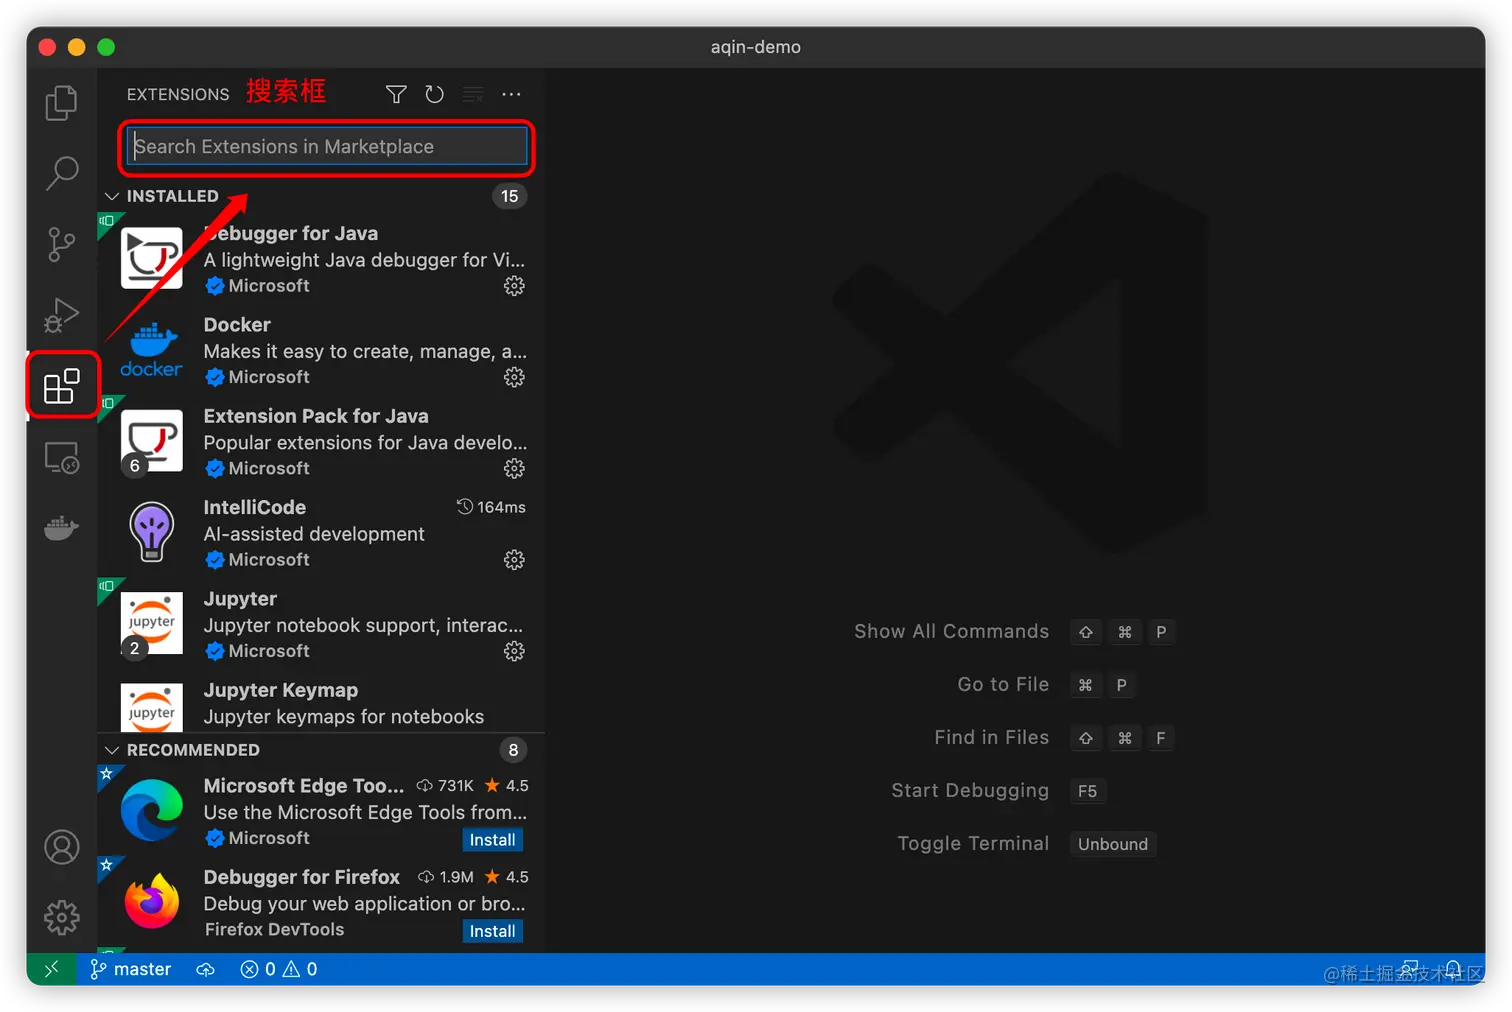Click the Firefox DevTools publisher name
Image resolution: width=1512 pixels, height=1012 pixels.
pos(274,929)
